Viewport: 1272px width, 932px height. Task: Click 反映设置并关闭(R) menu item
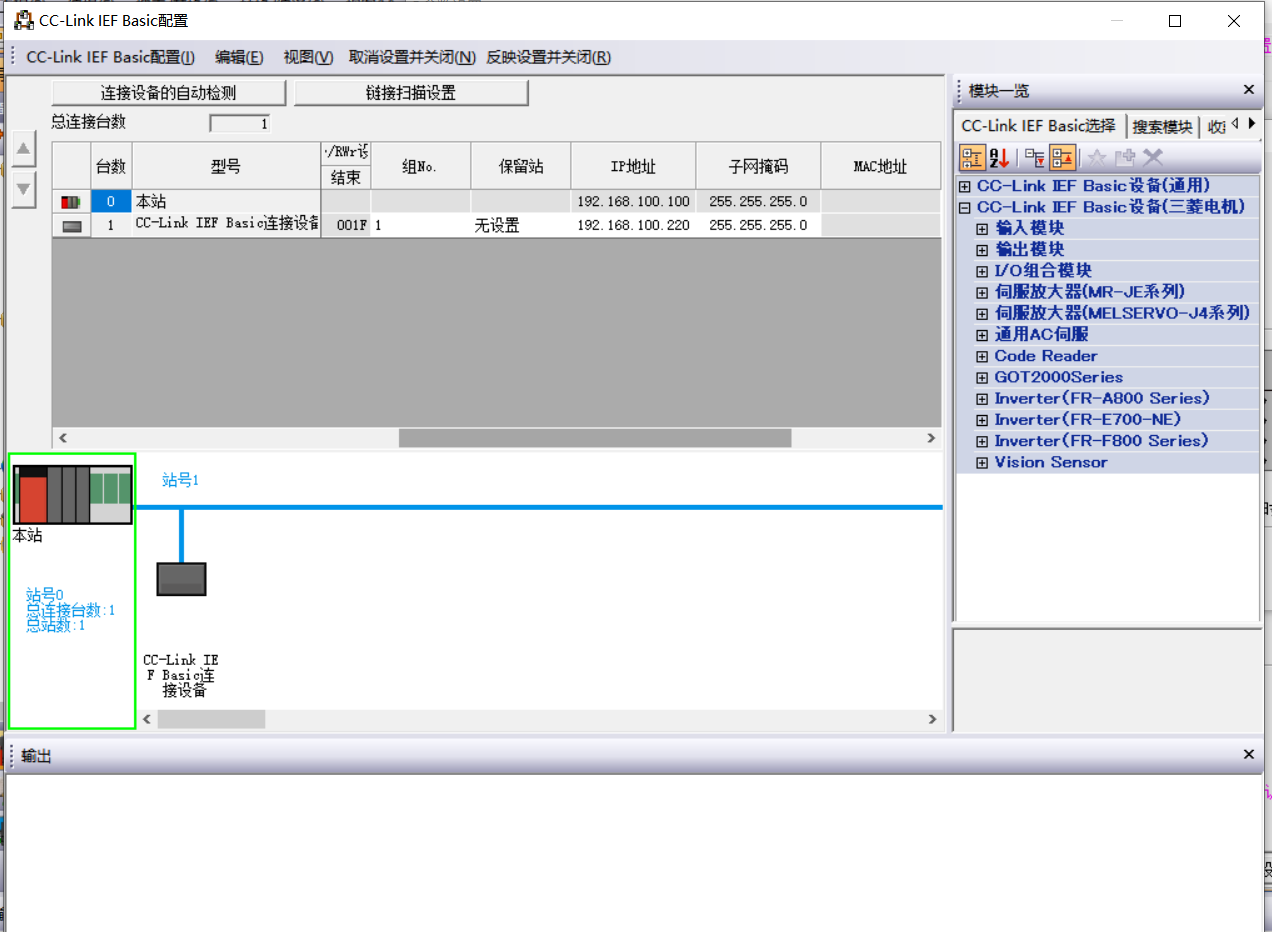coord(548,57)
